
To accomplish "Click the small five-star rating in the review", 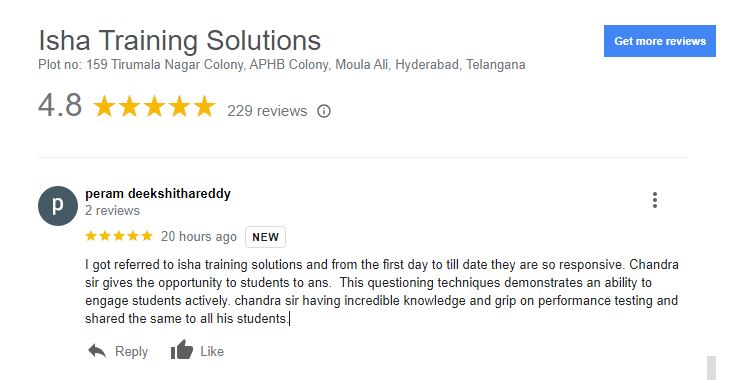I will 119,236.
